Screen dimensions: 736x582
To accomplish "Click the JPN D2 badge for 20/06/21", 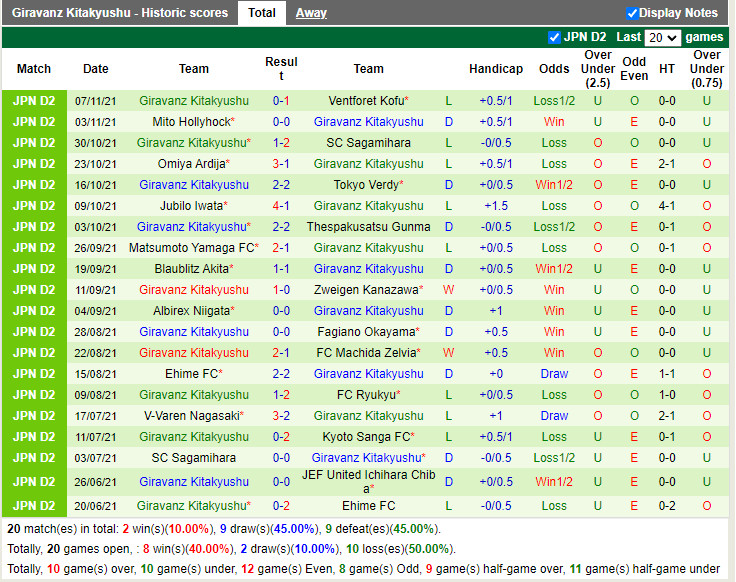I will tap(34, 506).
